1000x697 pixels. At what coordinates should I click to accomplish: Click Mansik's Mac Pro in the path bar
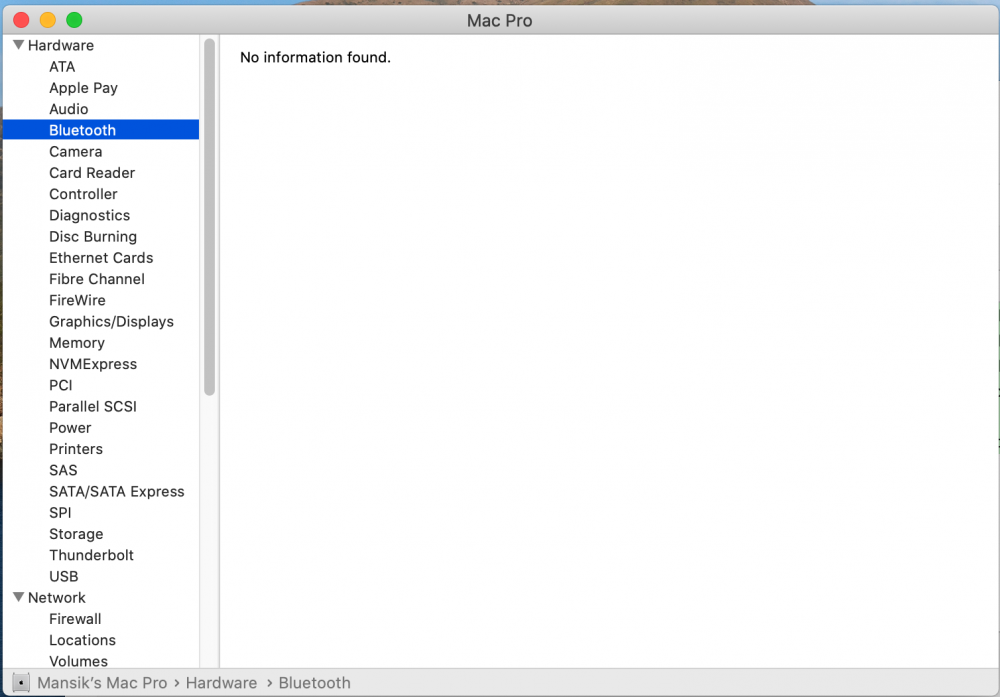(x=102, y=683)
